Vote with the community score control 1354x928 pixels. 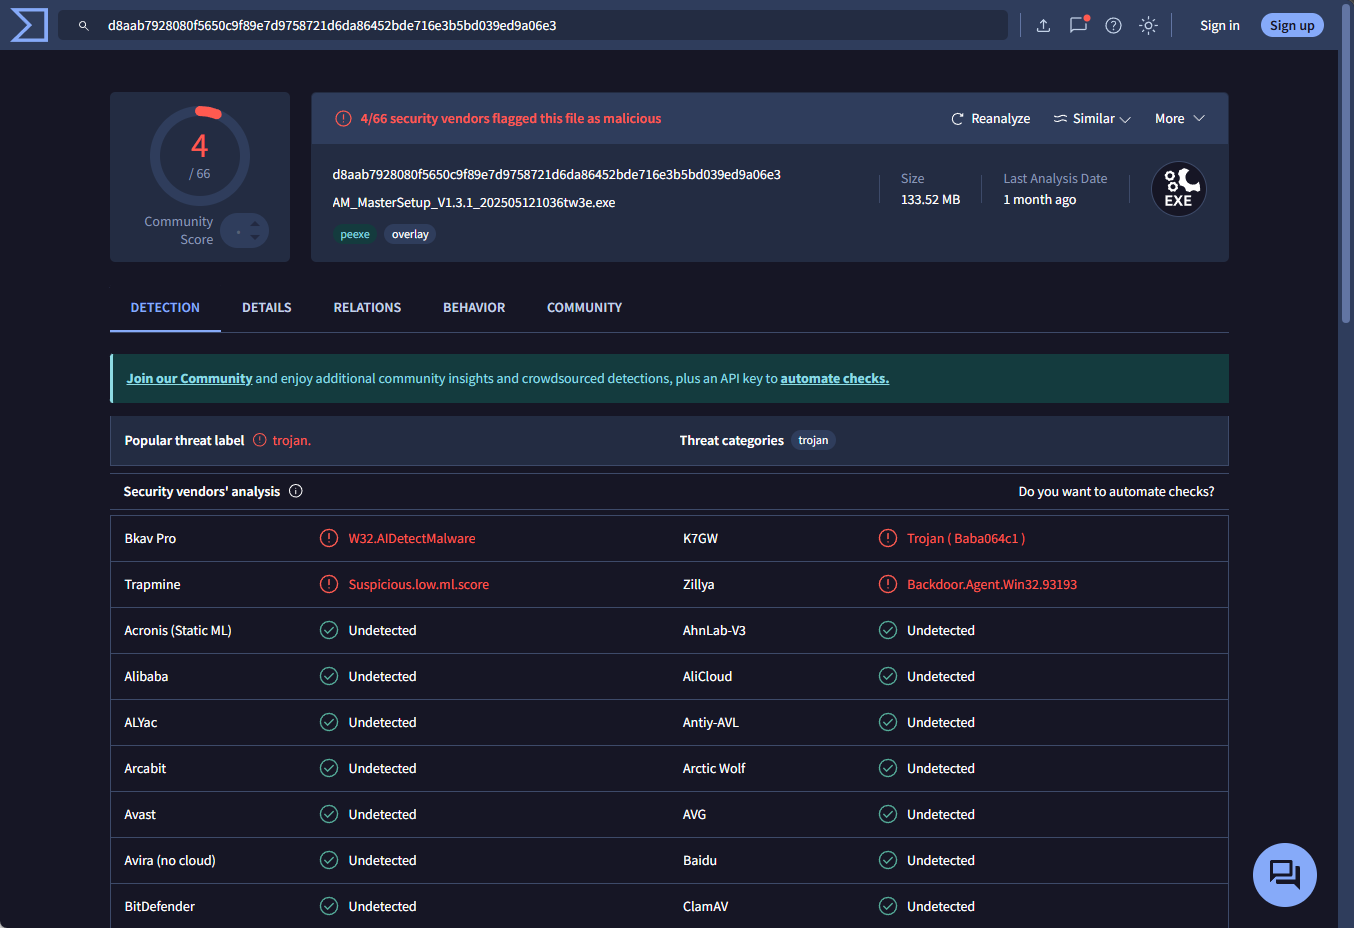coord(245,231)
